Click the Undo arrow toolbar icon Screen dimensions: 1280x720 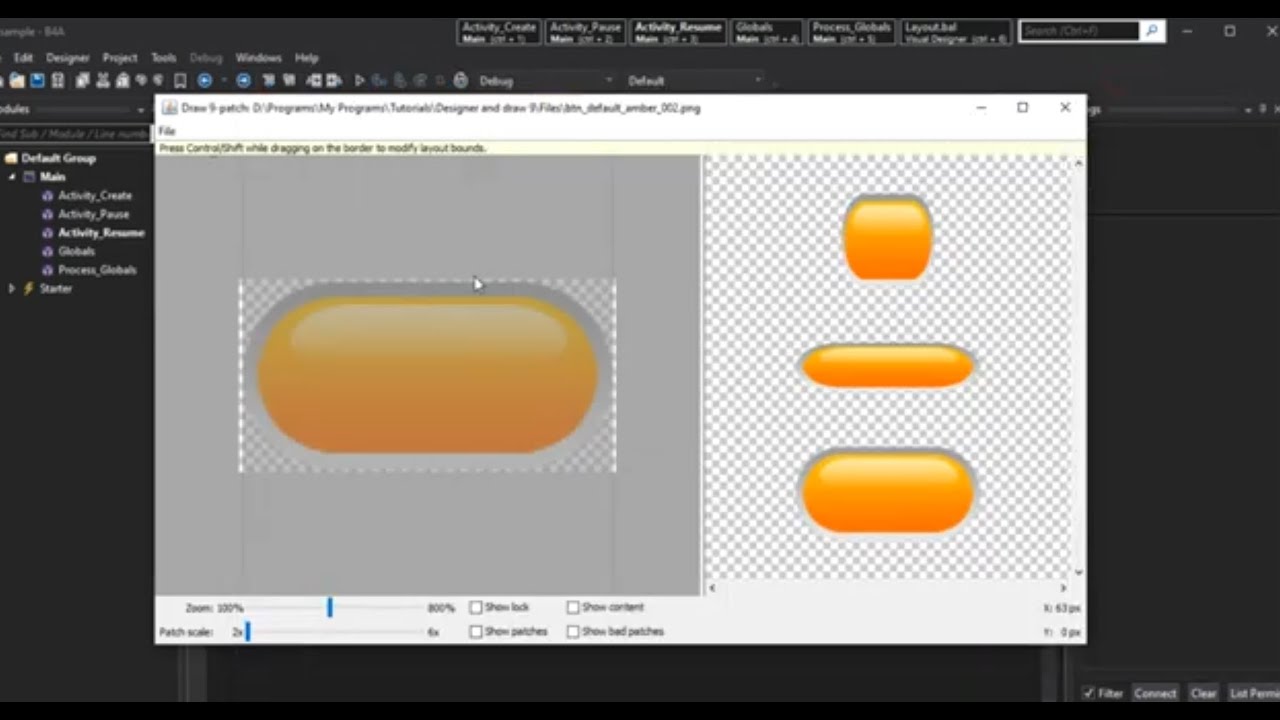point(141,80)
